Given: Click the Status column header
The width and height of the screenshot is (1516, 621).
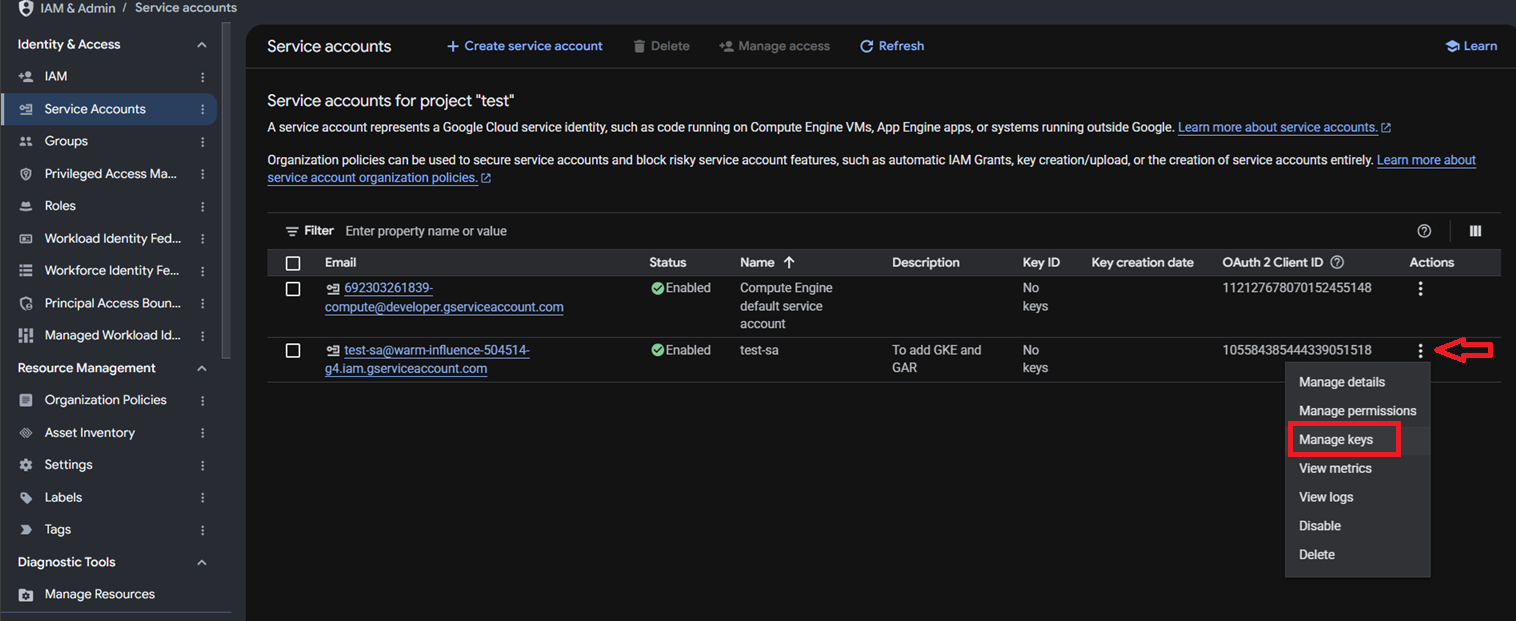Looking at the screenshot, I should 668,263.
